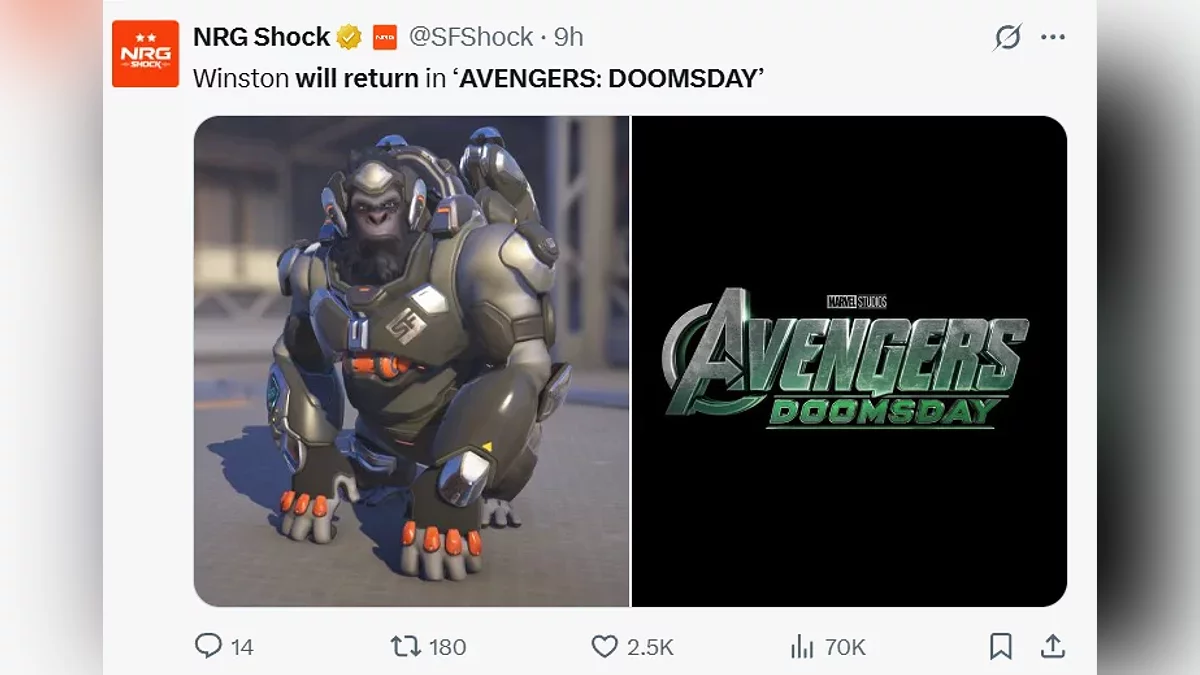The width and height of the screenshot is (1200, 675).
Task: Click the 2.5K likes count
Action: (650, 647)
